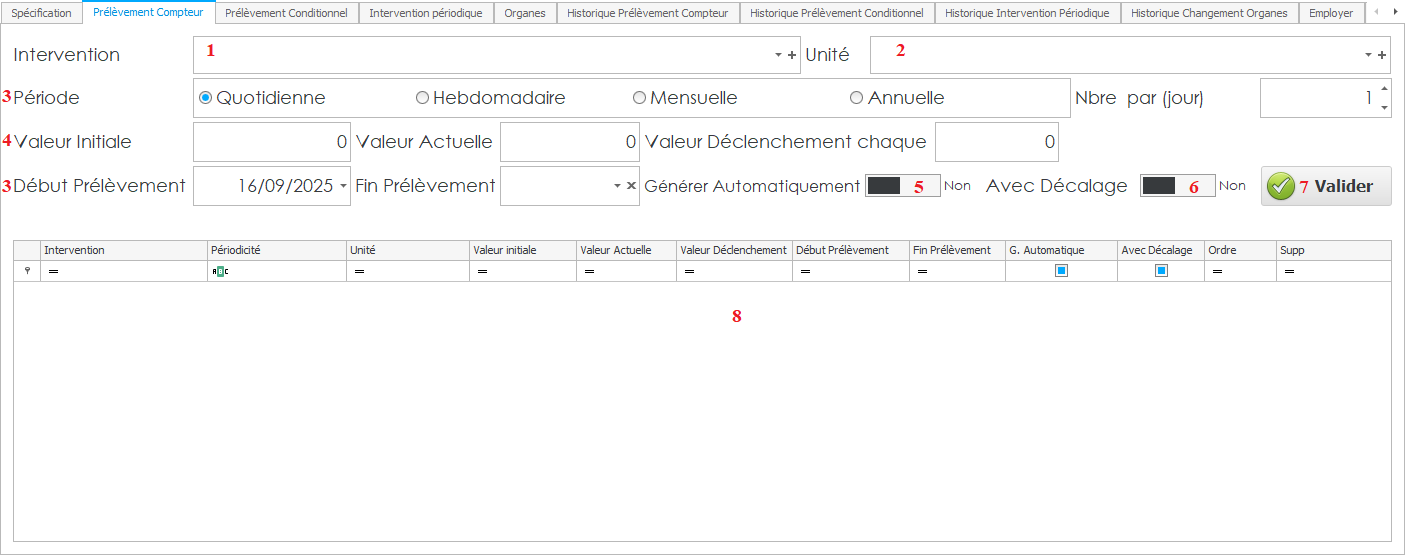Screen dimensions: 1405x555
Task: Toggle the Générer Automatiquement switch
Action: 902,186
